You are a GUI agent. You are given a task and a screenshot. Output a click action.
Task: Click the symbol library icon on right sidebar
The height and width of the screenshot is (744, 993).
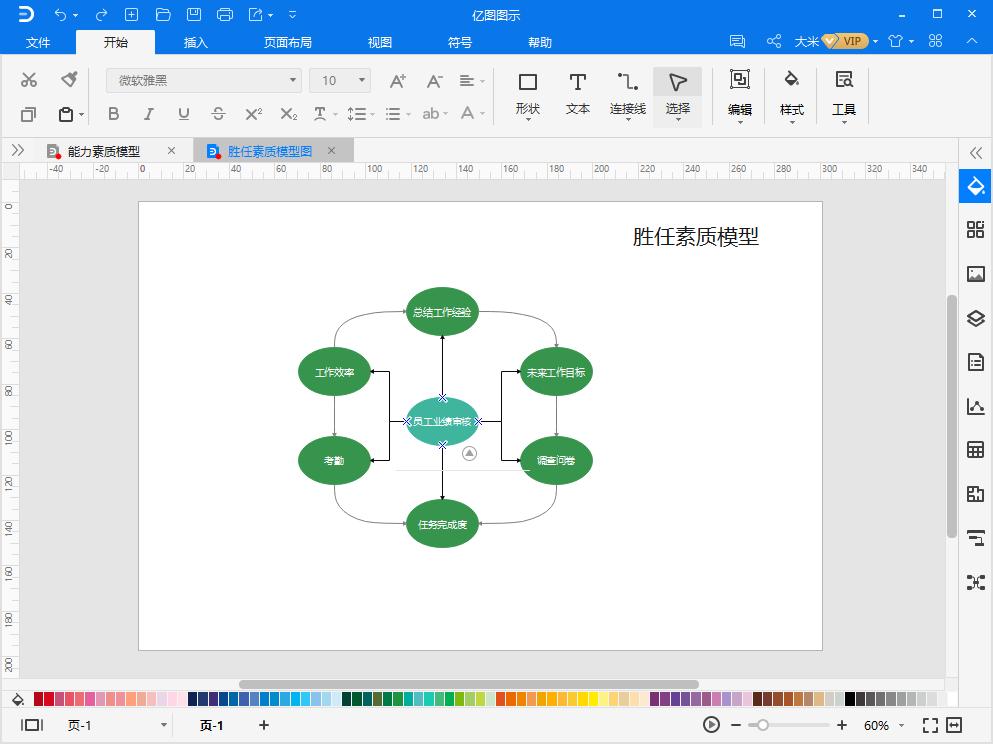click(975, 229)
